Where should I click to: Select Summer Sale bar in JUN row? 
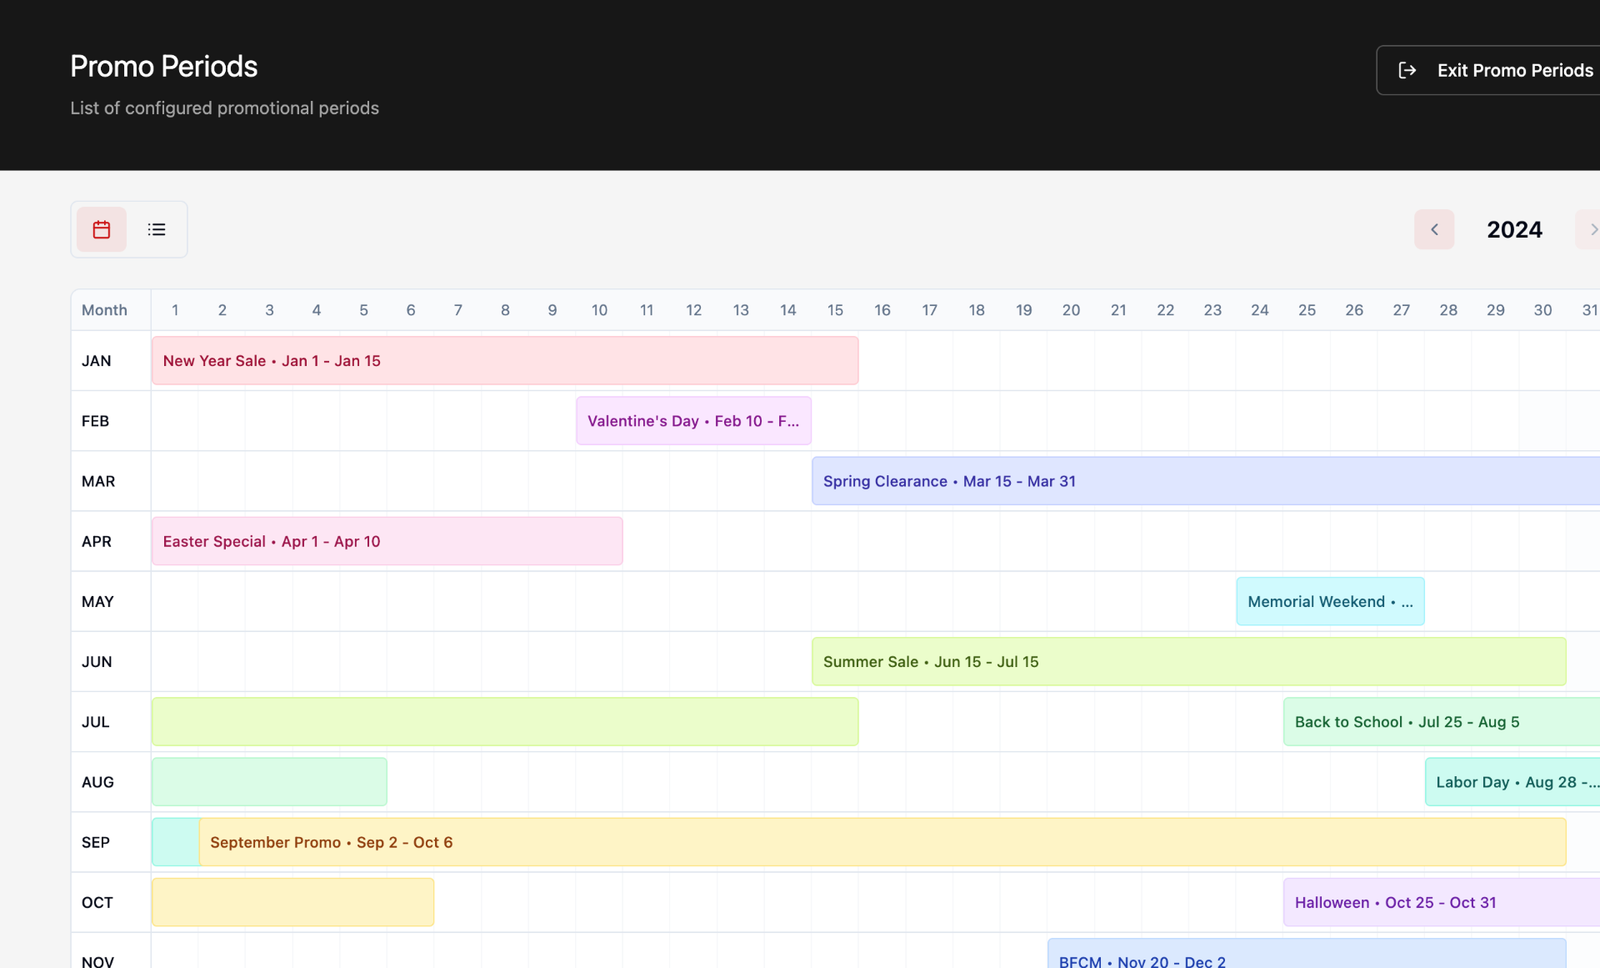(1189, 661)
